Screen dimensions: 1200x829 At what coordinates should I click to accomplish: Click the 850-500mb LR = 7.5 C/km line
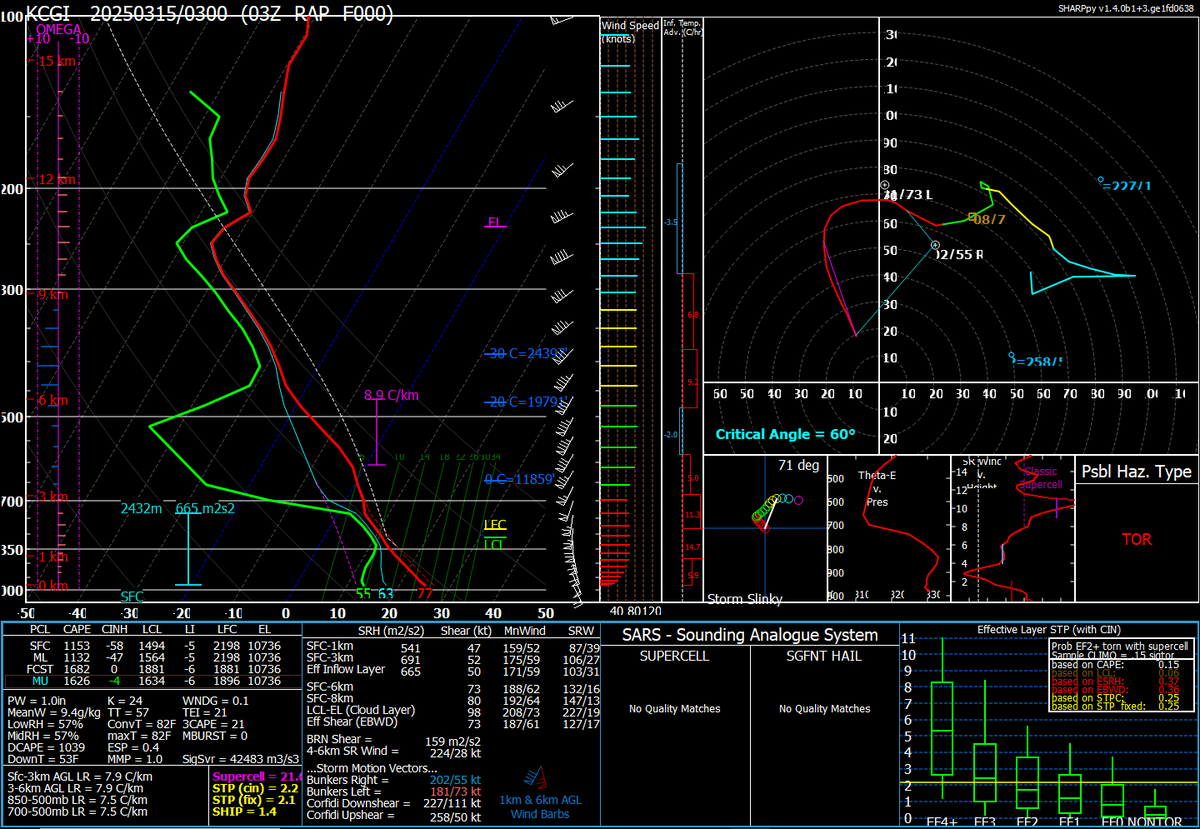pyautogui.click(x=78, y=800)
